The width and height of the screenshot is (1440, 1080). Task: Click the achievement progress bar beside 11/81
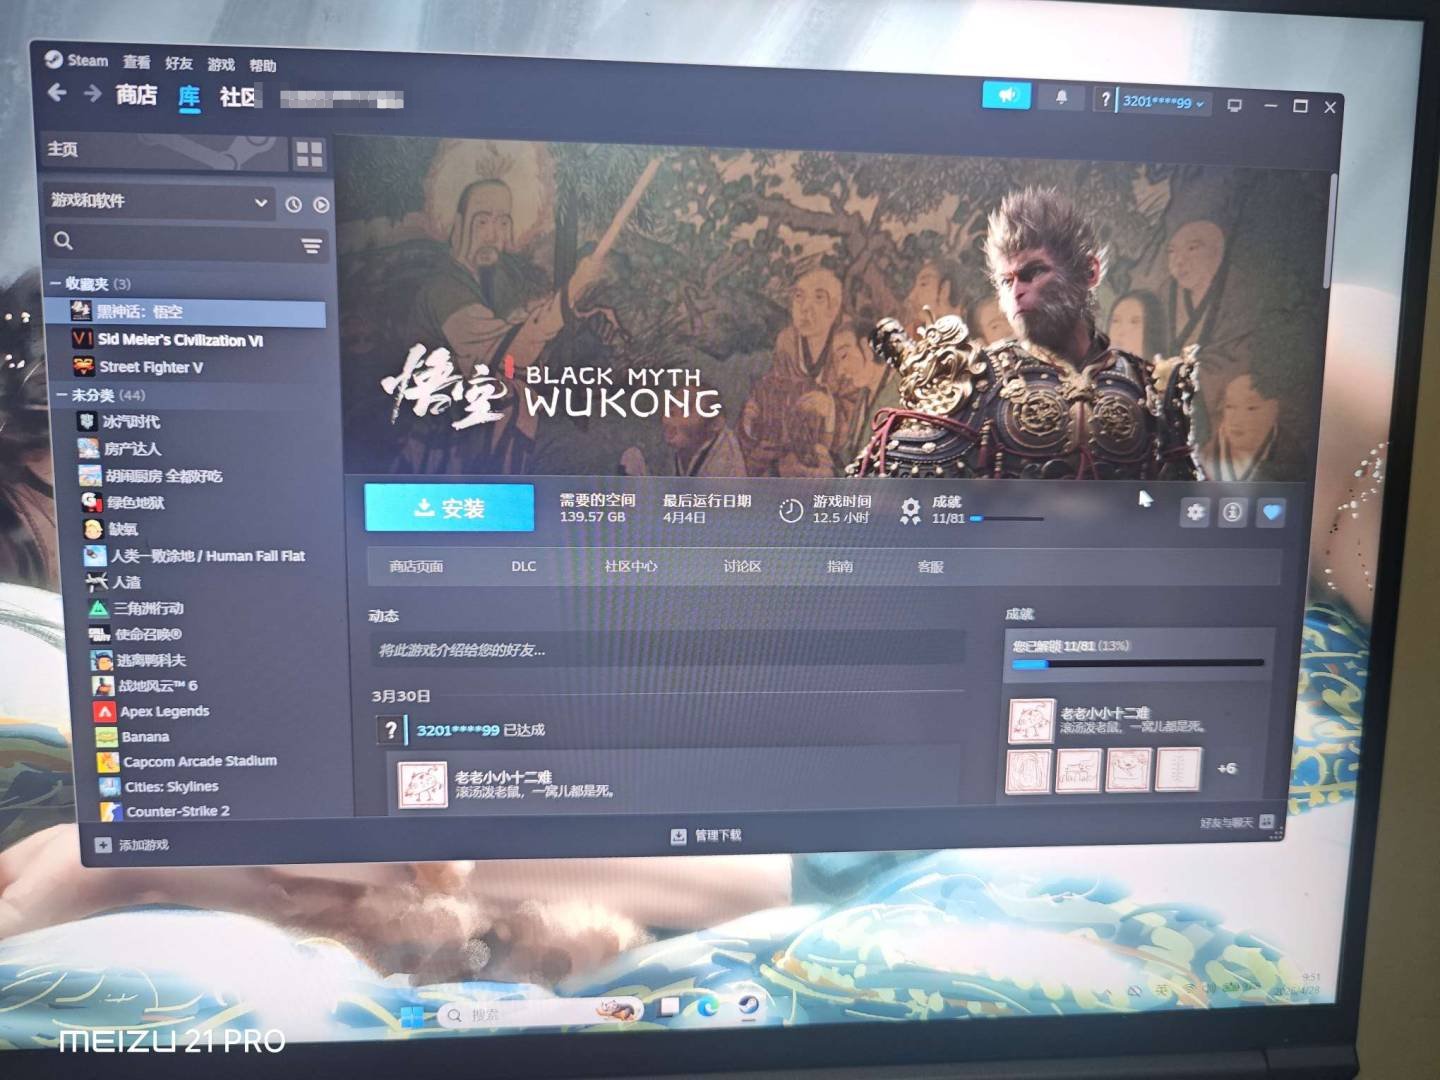pos(1006,519)
